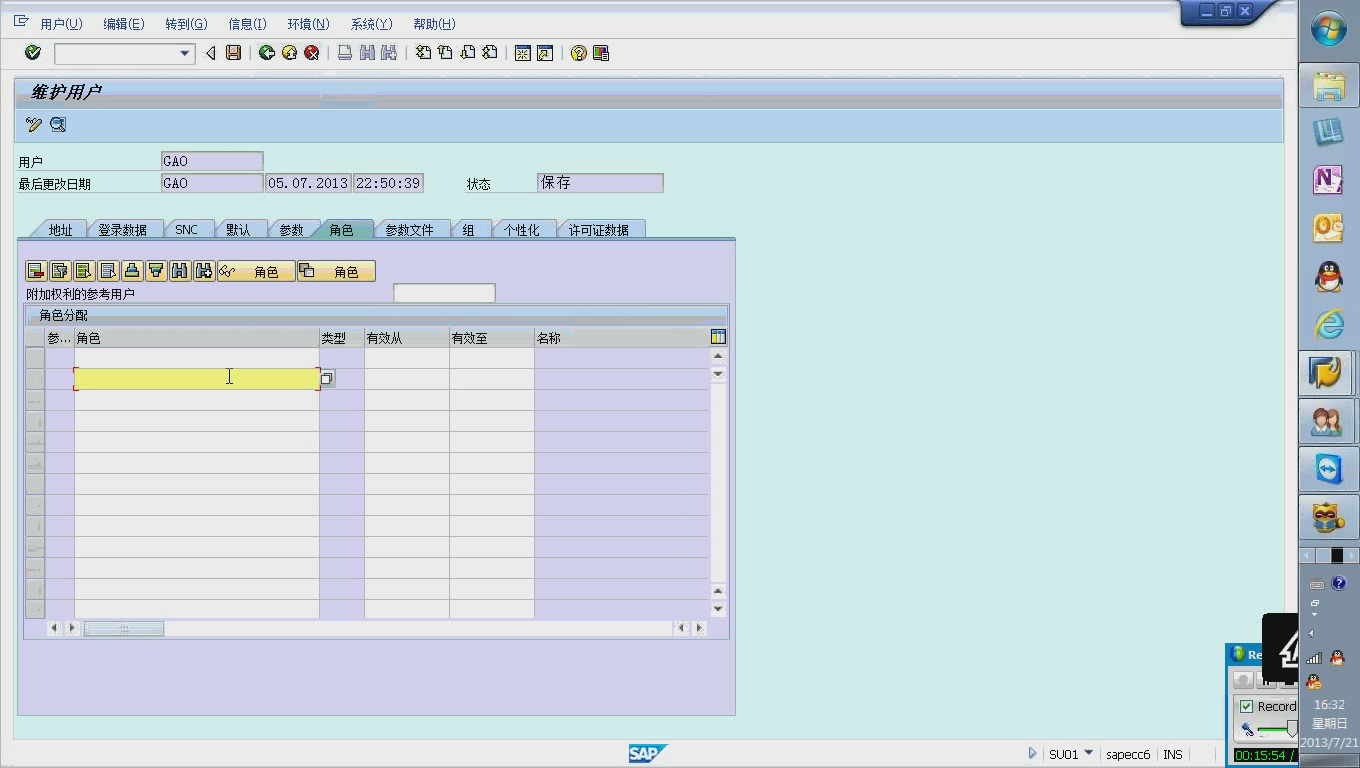Image resolution: width=1360 pixels, height=768 pixels.
Task: Click the delete row icon in role toolbar
Action: [x=36, y=271]
